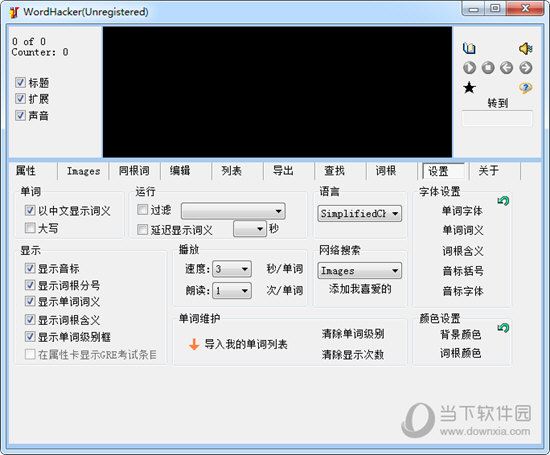This screenshot has width=550, height=455.
Task: Open the dictionary book icon
Action: (x=469, y=48)
